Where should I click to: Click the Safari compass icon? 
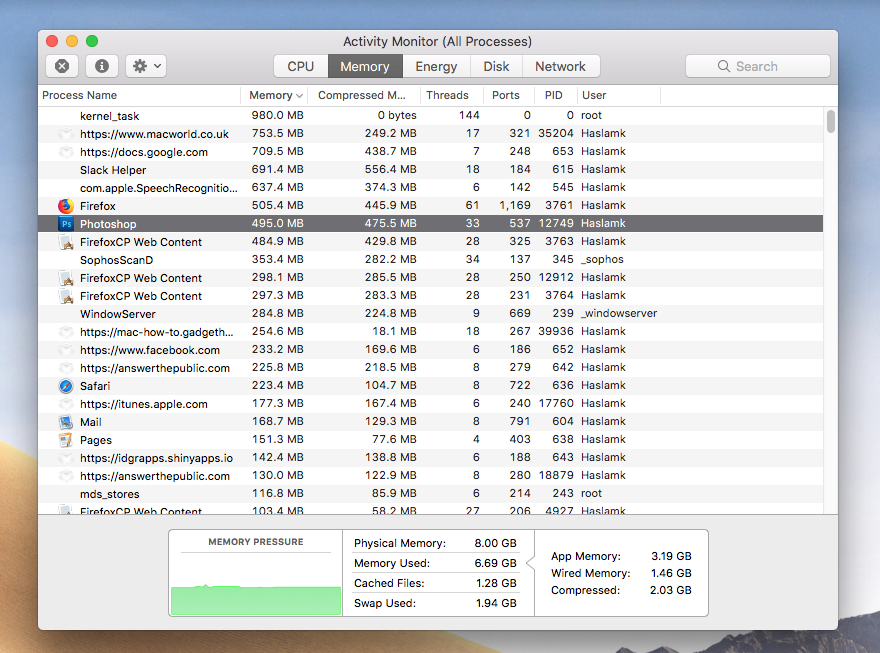pos(66,386)
